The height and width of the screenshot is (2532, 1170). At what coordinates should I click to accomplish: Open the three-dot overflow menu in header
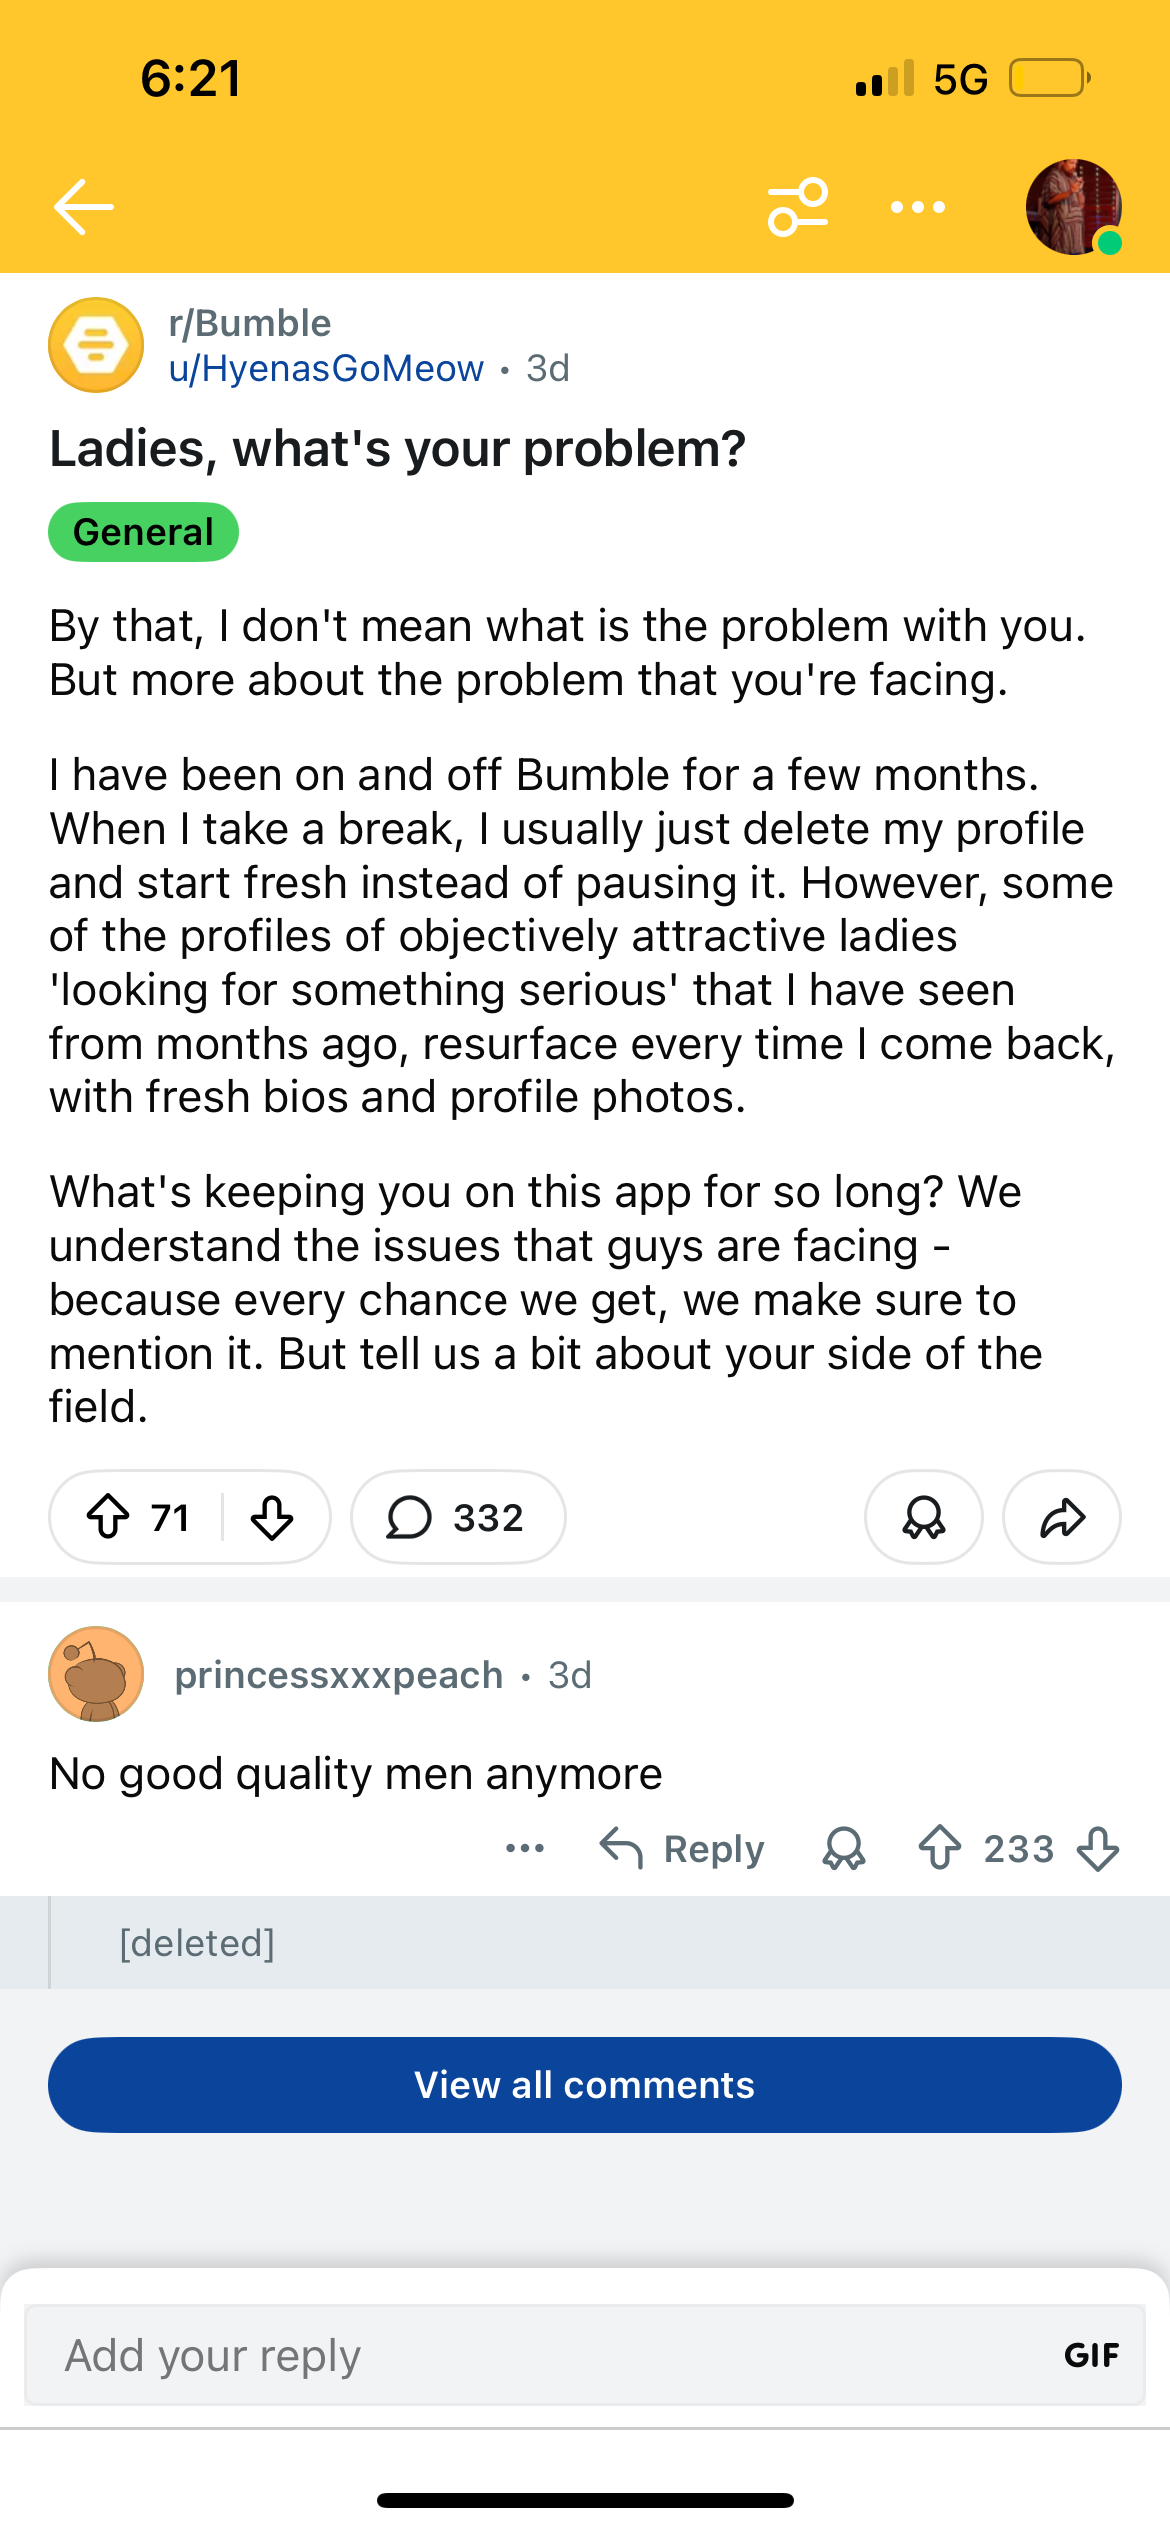(918, 207)
